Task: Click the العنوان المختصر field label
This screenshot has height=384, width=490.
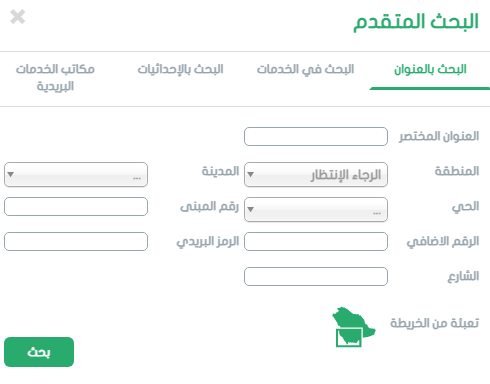Action: click(x=439, y=136)
